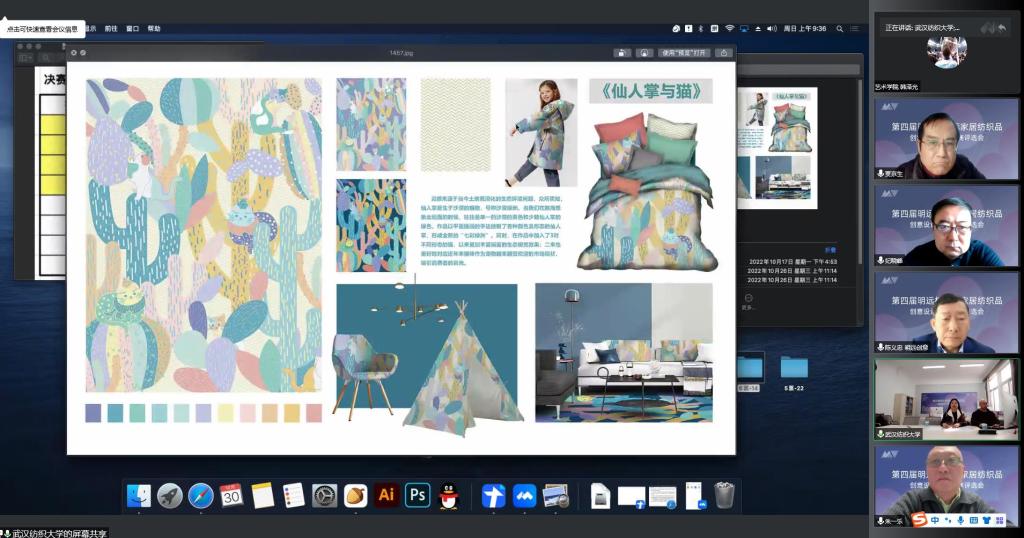The height and width of the screenshot is (538, 1024).
Task: Open Launchpad rocket icon in dock
Action: [170, 495]
